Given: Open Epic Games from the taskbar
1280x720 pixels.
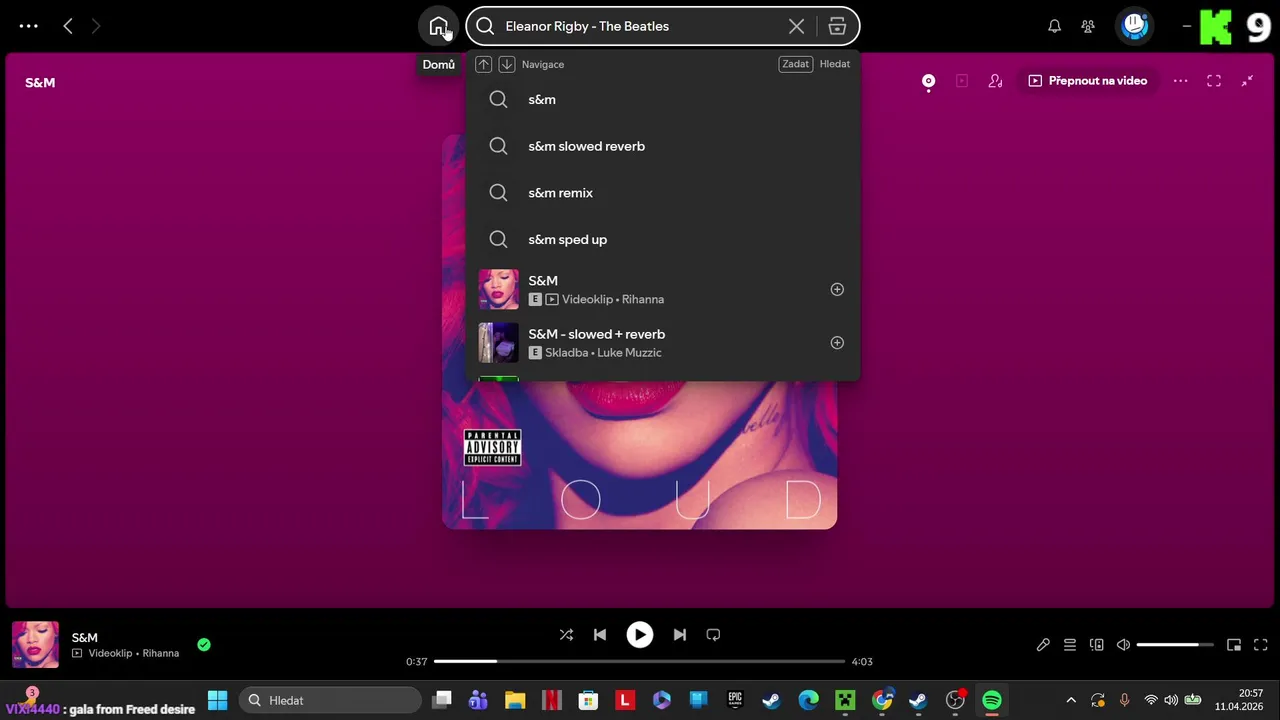Looking at the screenshot, I should point(735,700).
